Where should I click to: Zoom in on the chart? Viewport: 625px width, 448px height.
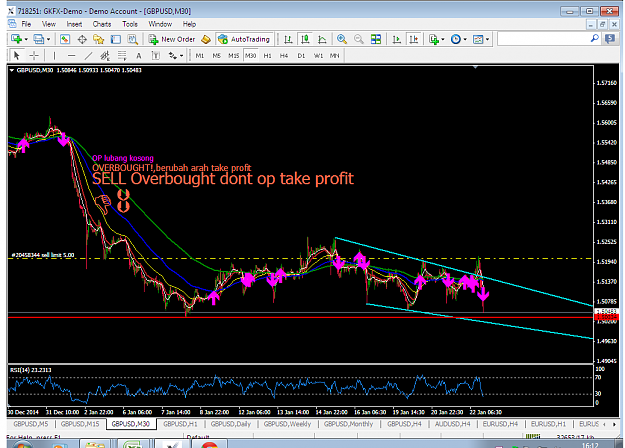click(342, 39)
